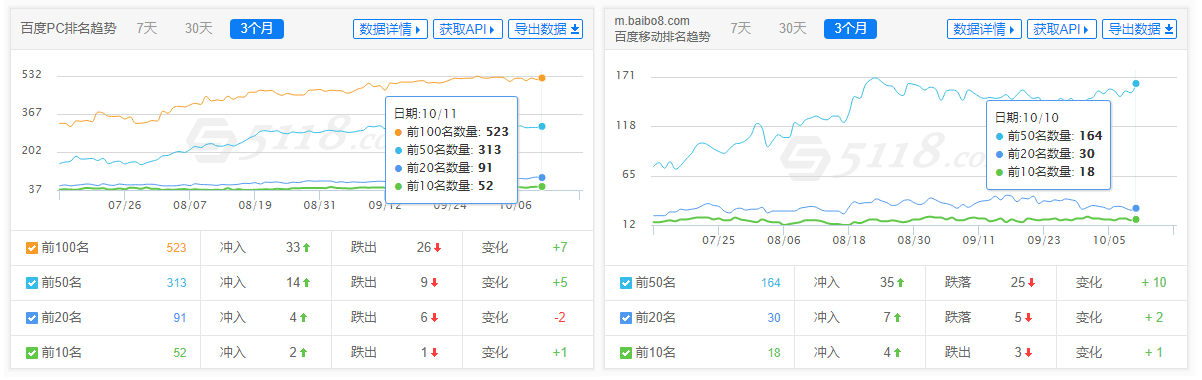1202x380 pixels.
Task: Export PC ranking data via 导出数据
Action: pos(546,29)
